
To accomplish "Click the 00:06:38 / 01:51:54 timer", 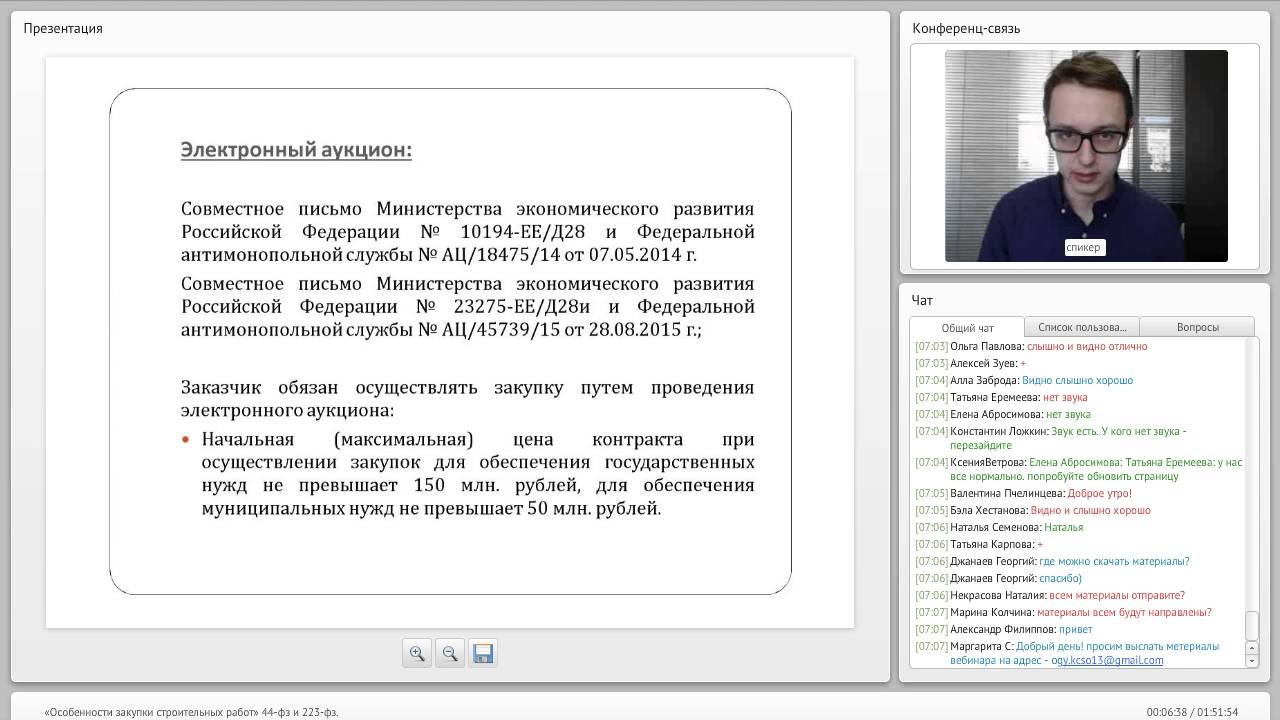I will click(x=1192, y=712).
